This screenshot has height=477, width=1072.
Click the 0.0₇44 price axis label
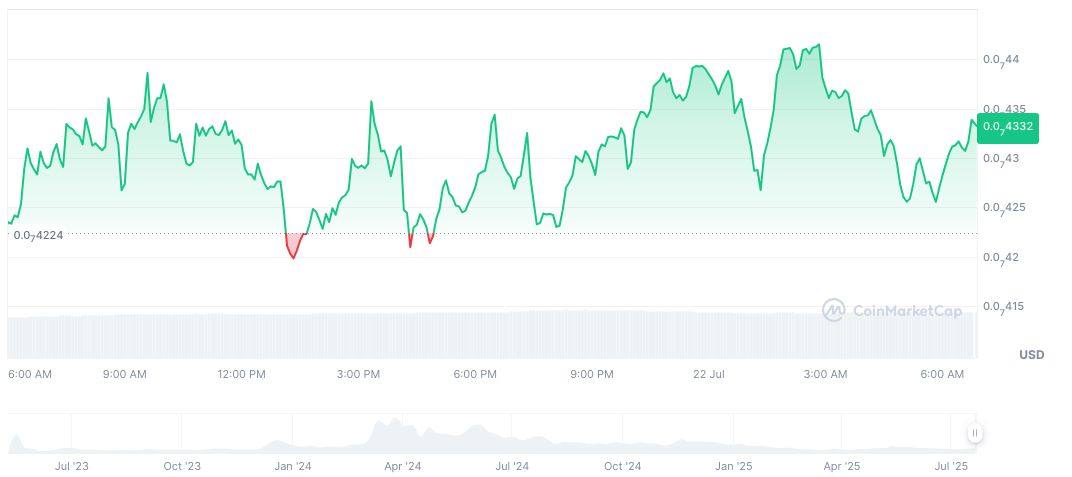point(1001,60)
